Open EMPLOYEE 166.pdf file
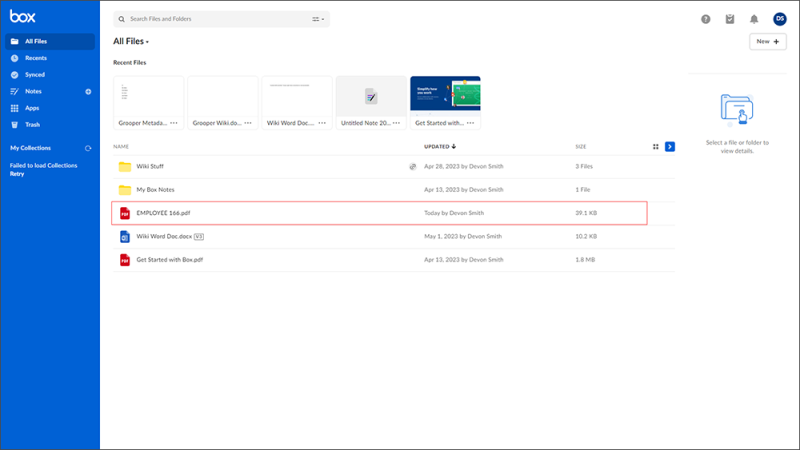 pos(163,213)
